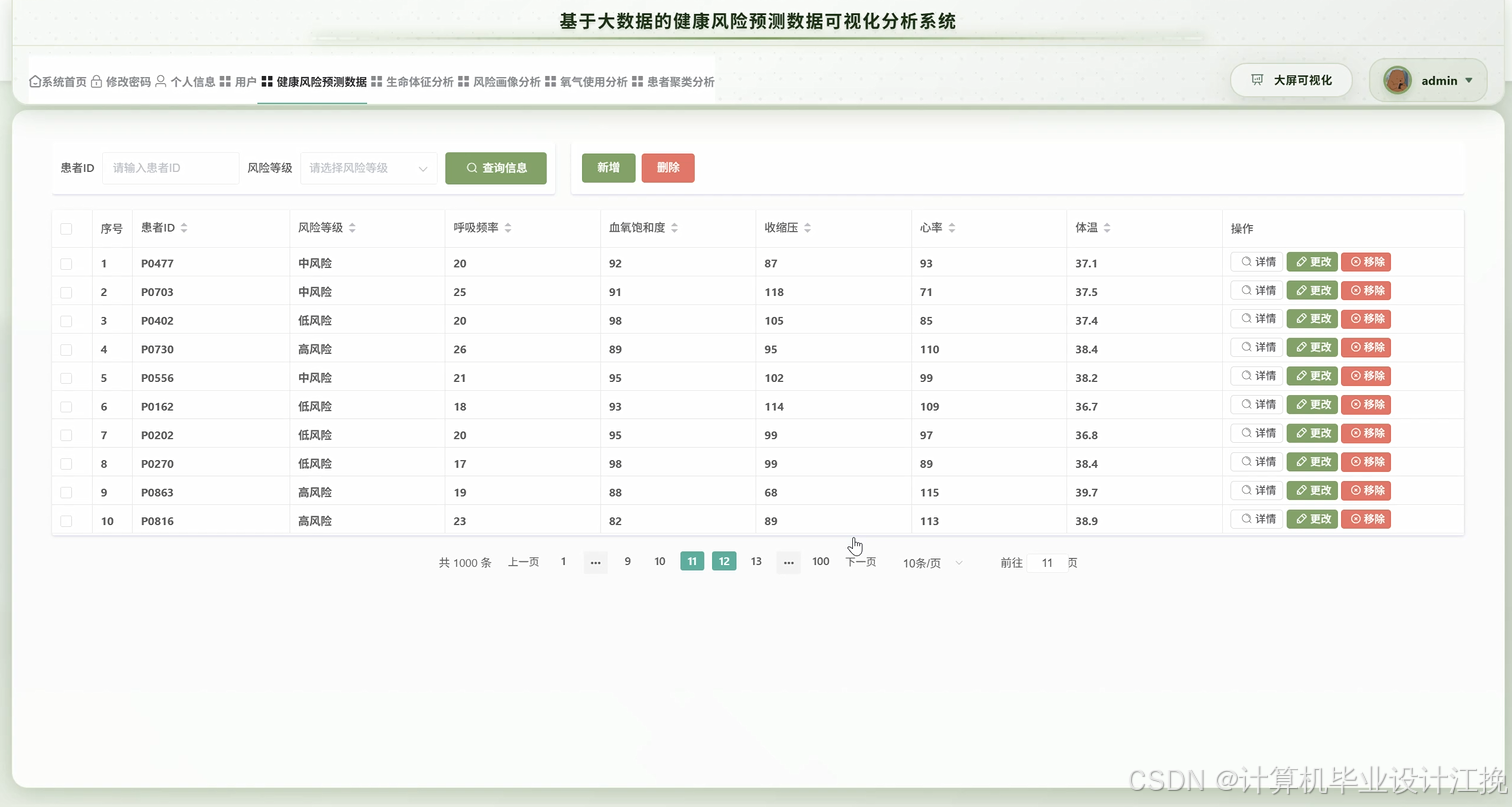Check the row for patient P0703
1512x807 pixels.
(x=66, y=293)
